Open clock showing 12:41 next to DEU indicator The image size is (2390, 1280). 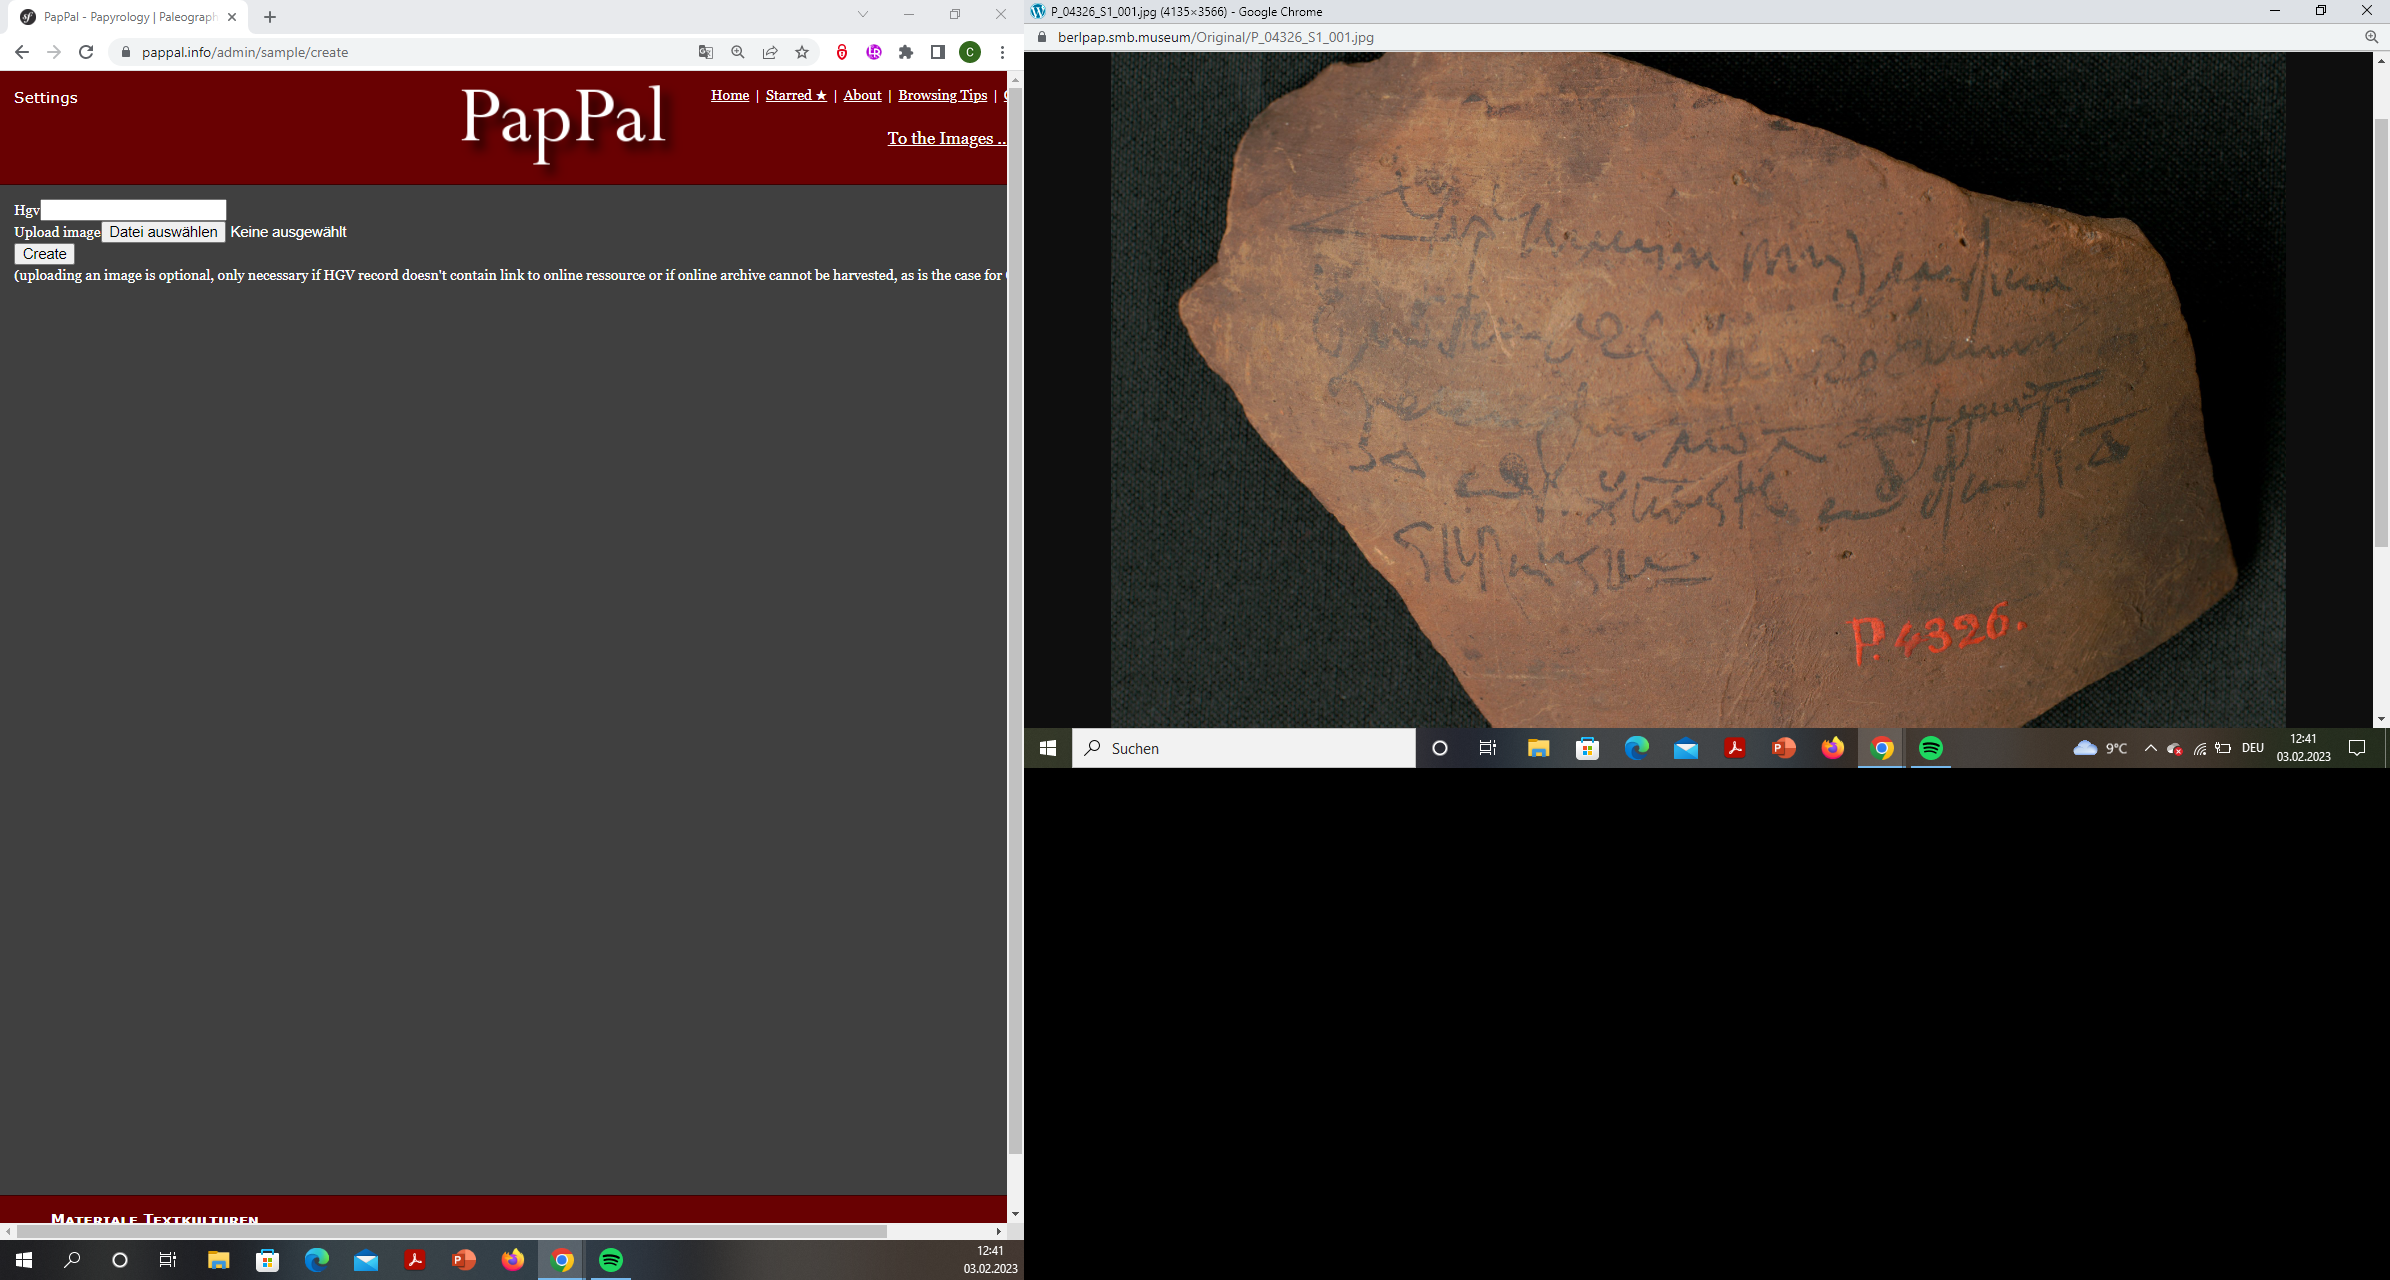(x=2304, y=748)
